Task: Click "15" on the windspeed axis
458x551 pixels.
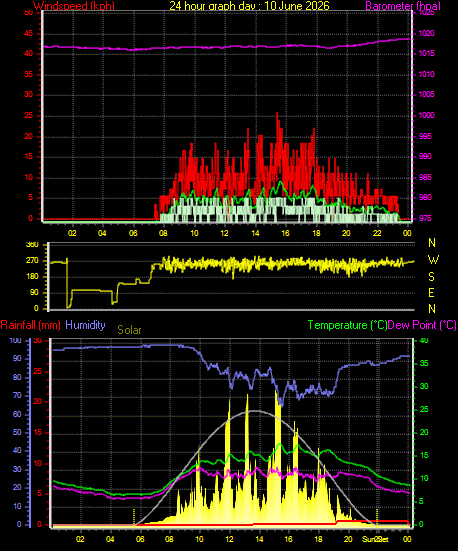Action: [x=28, y=157]
